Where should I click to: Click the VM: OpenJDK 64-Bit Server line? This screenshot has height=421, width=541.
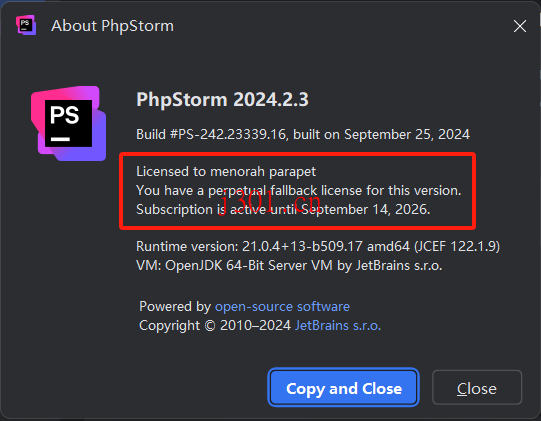click(x=289, y=265)
